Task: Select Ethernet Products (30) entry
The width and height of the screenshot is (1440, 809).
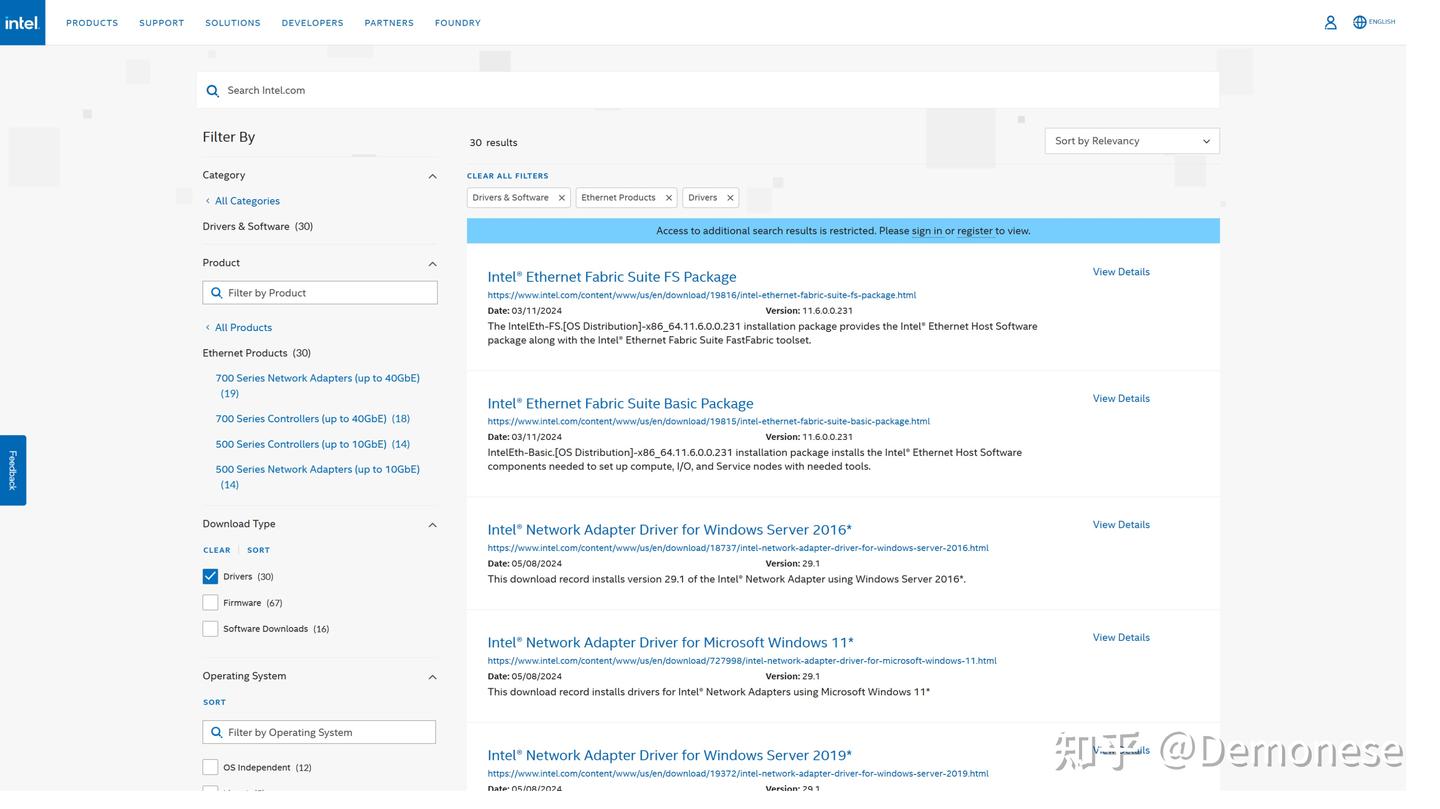Action: tap(257, 354)
